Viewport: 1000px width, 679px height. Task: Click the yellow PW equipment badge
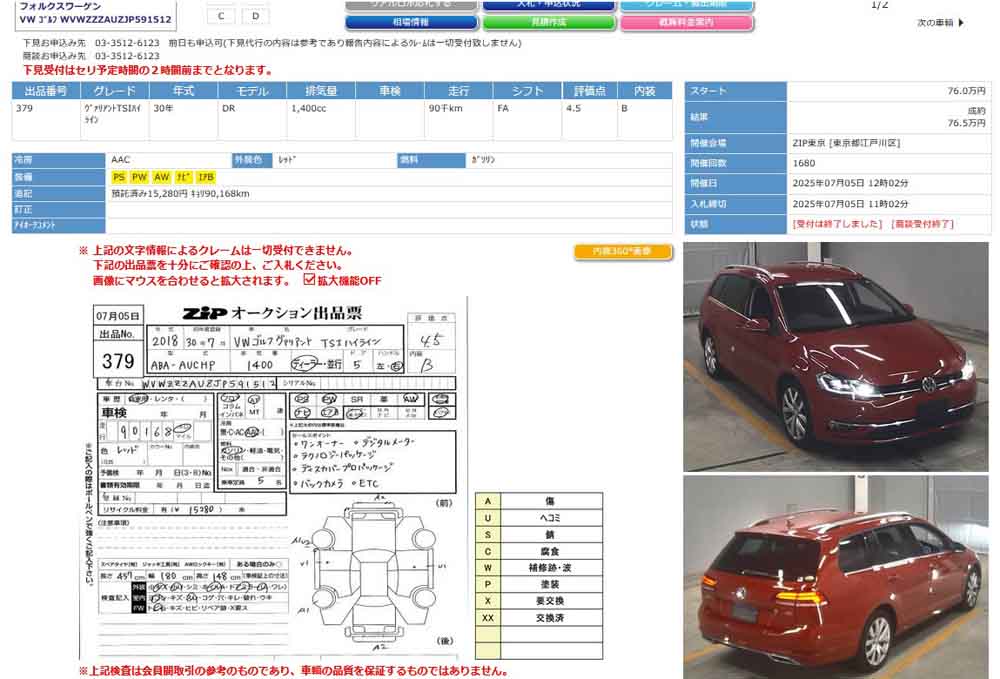(139, 177)
